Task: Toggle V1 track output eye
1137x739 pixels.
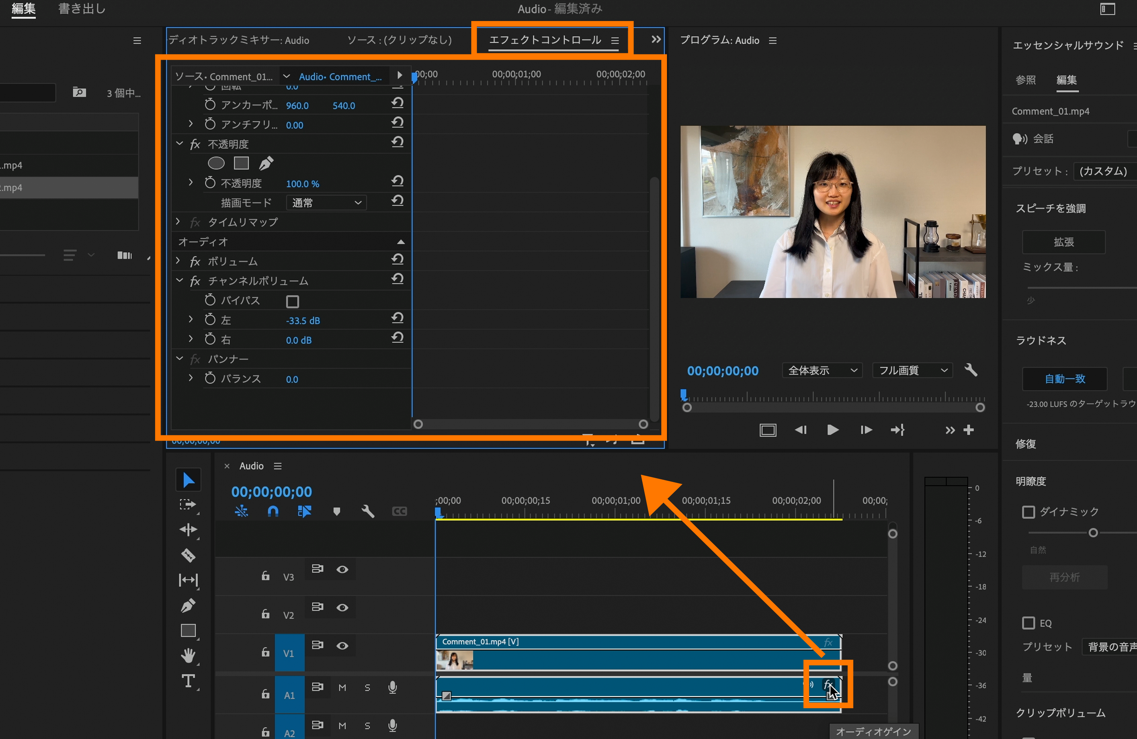Action: click(x=342, y=645)
